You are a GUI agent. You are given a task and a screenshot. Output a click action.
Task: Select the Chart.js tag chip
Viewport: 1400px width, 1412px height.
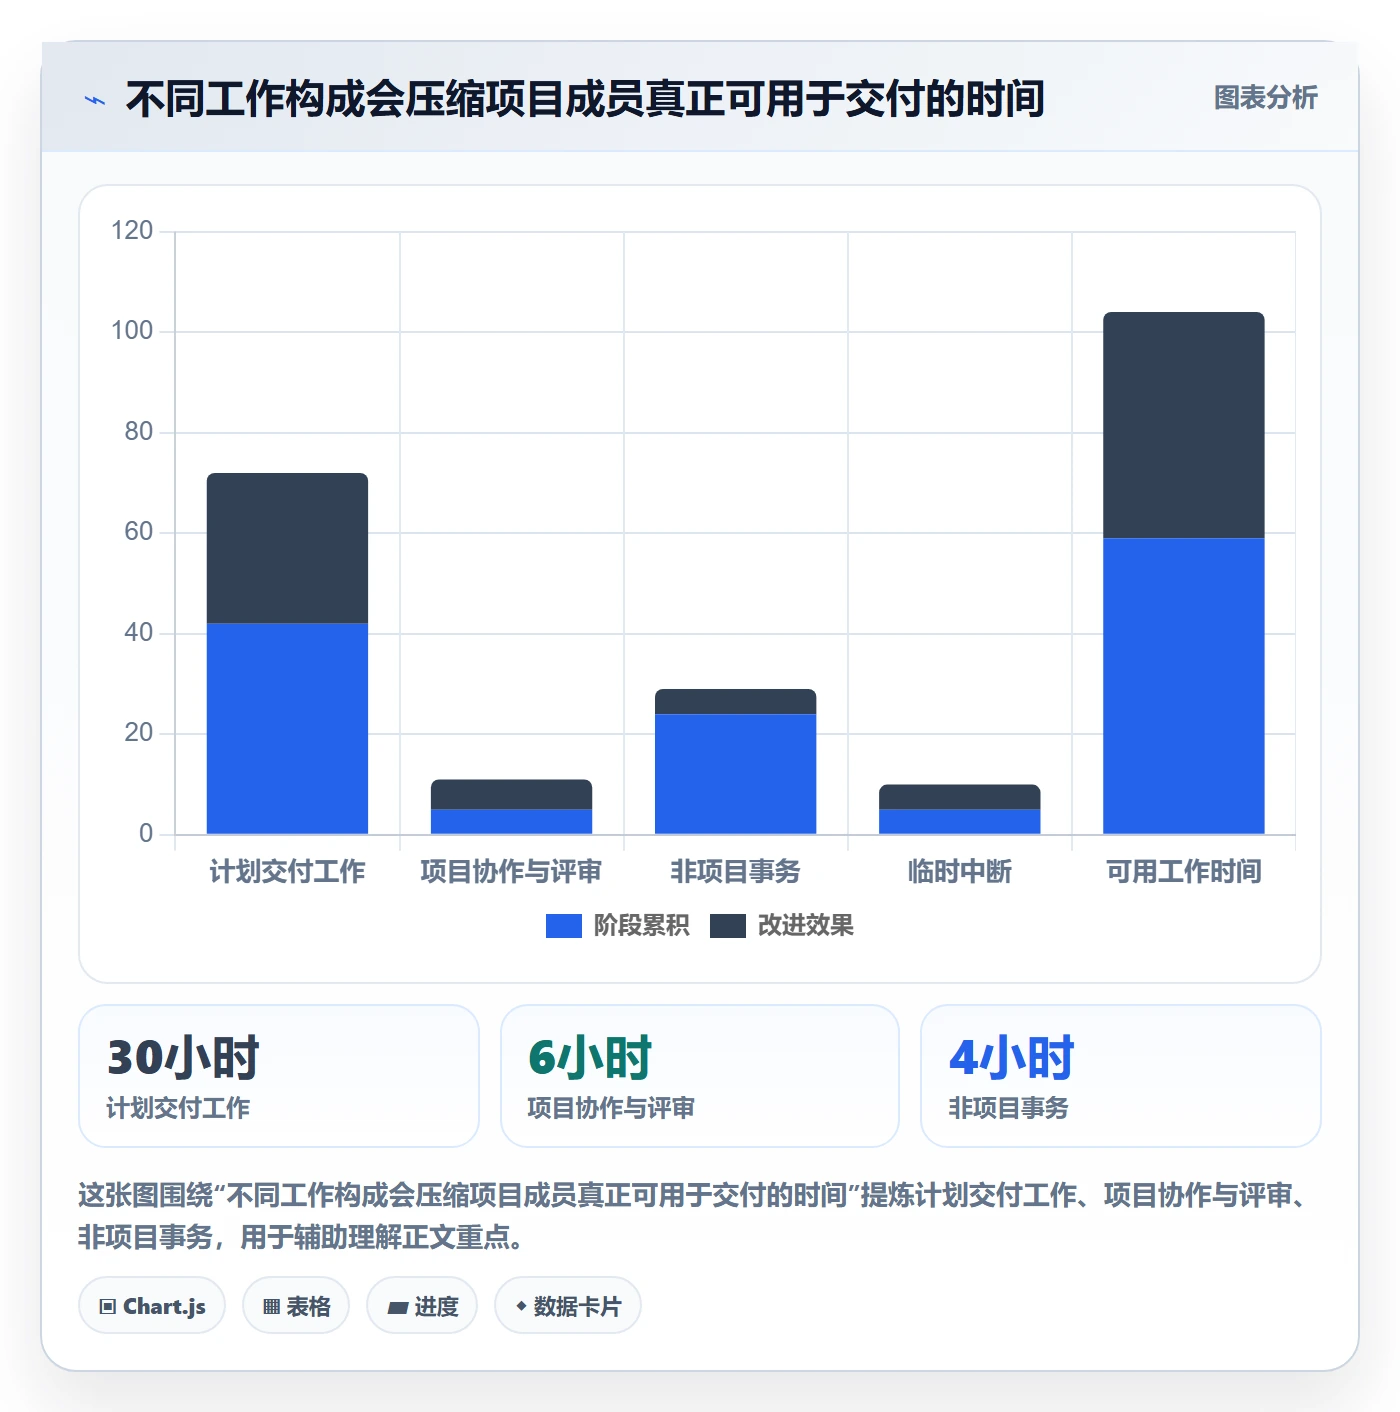pos(152,1306)
